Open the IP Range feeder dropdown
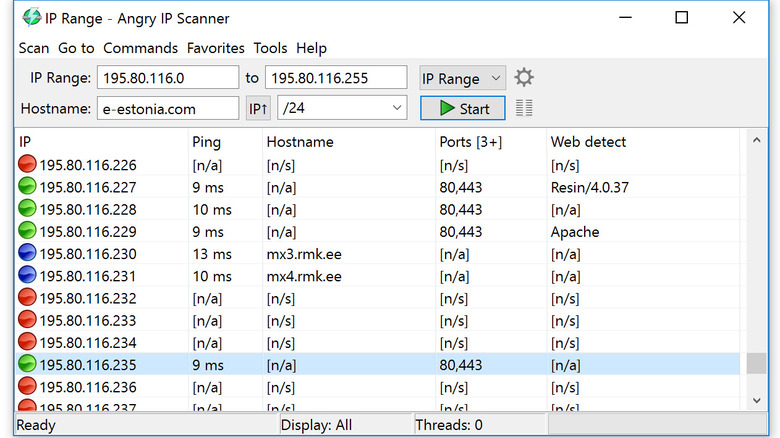The width and height of the screenshot is (780, 438). (x=463, y=78)
